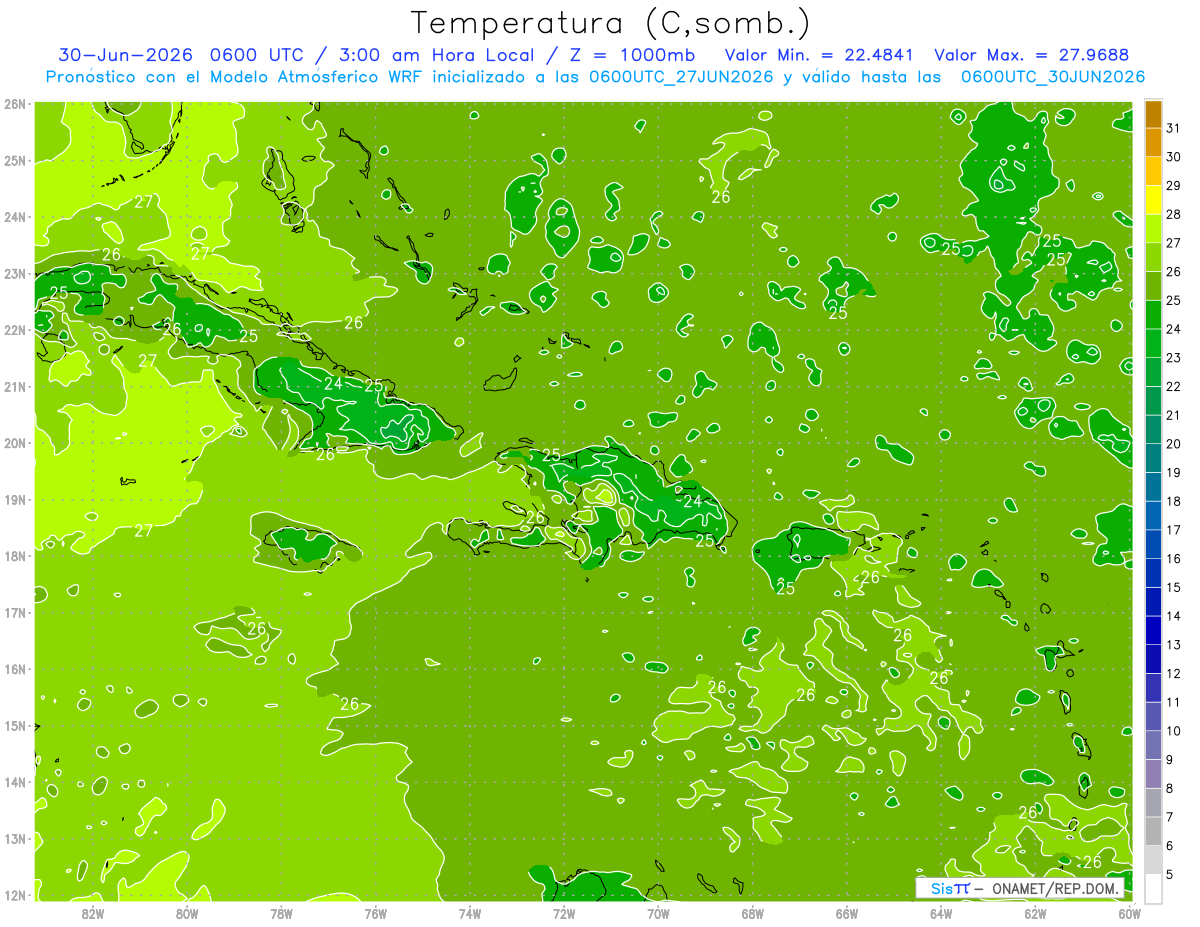Screen dimensions: 1200x927
Task: Pick the gray swatch between 6 and 7
Action: coord(1153,831)
